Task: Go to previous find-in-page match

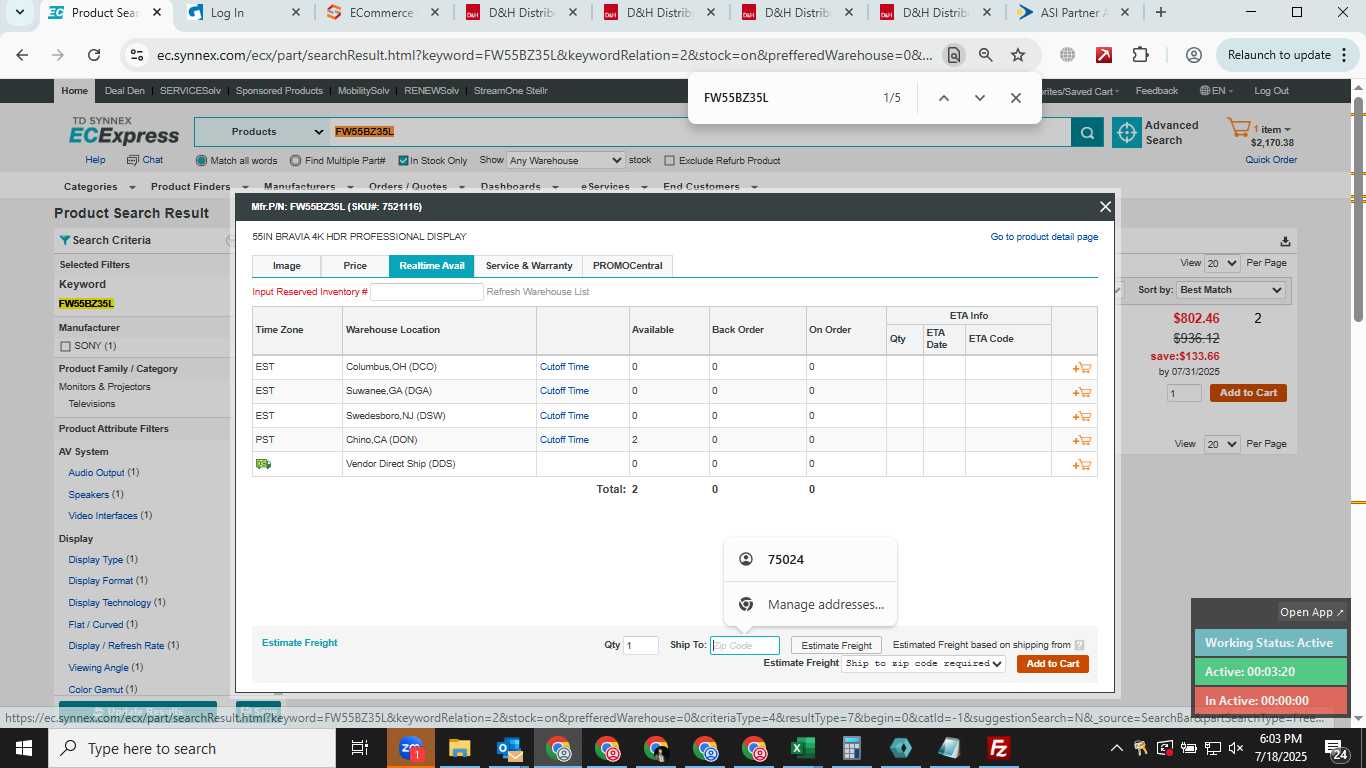Action: (x=943, y=98)
